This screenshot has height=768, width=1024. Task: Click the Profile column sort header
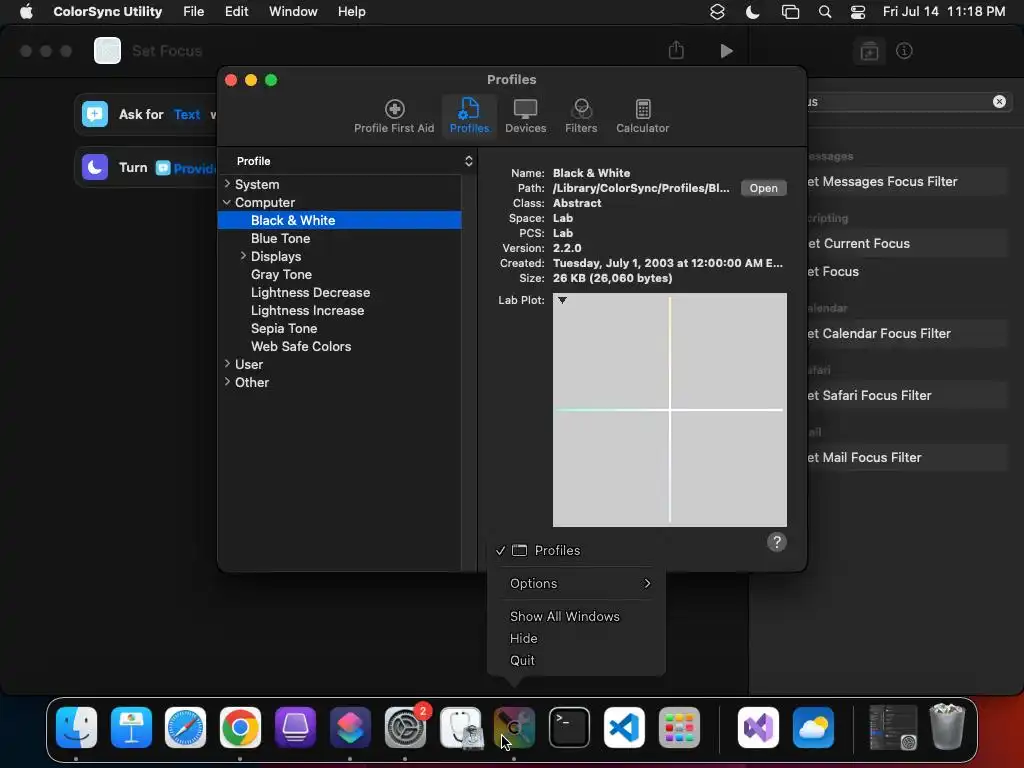click(347, 161)
